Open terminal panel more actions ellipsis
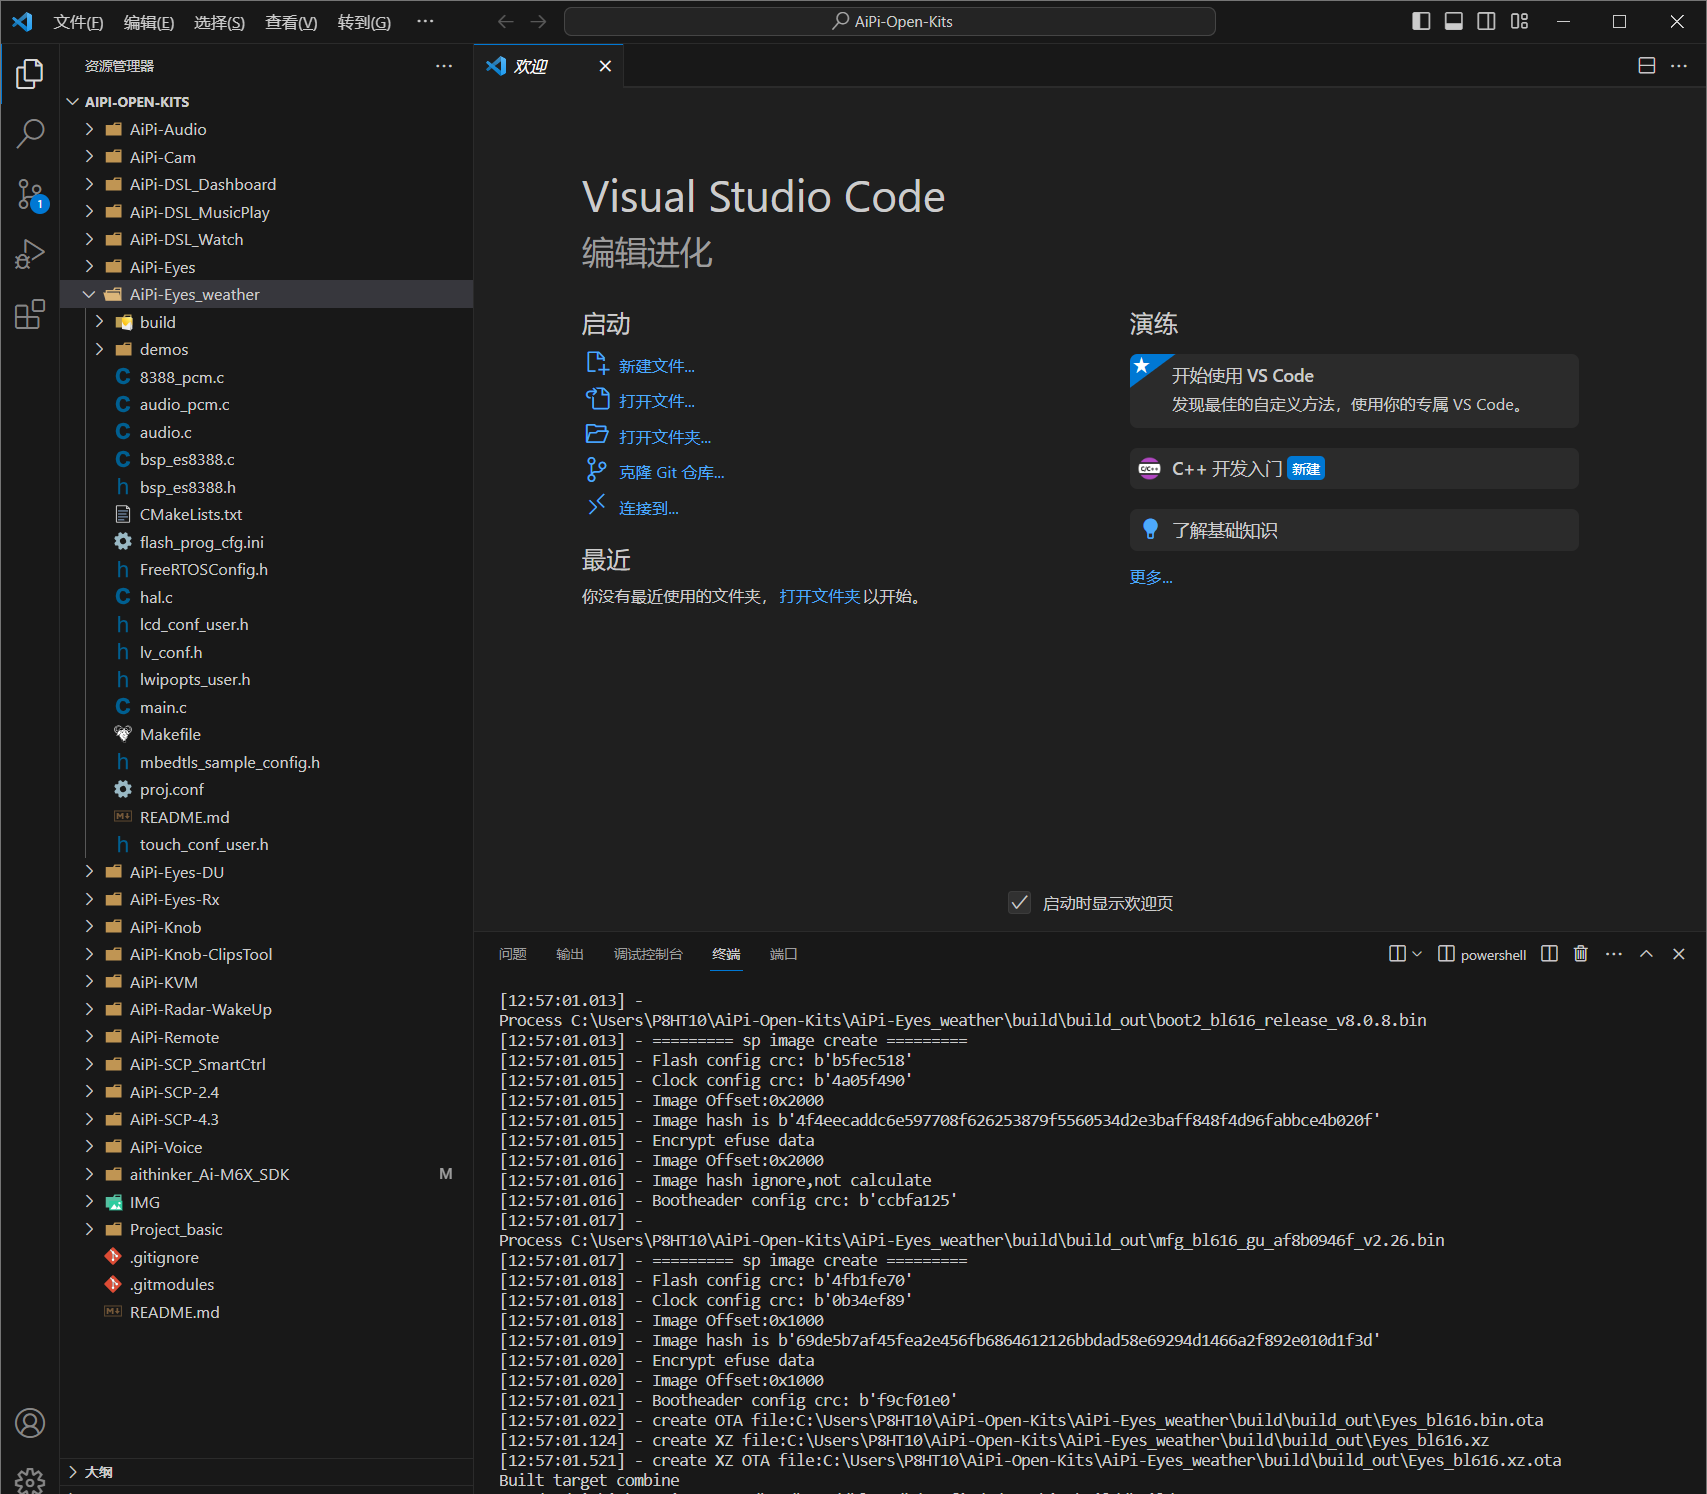The height and width of the screenshot is (1494, 1707). [x=1614, y=954]
